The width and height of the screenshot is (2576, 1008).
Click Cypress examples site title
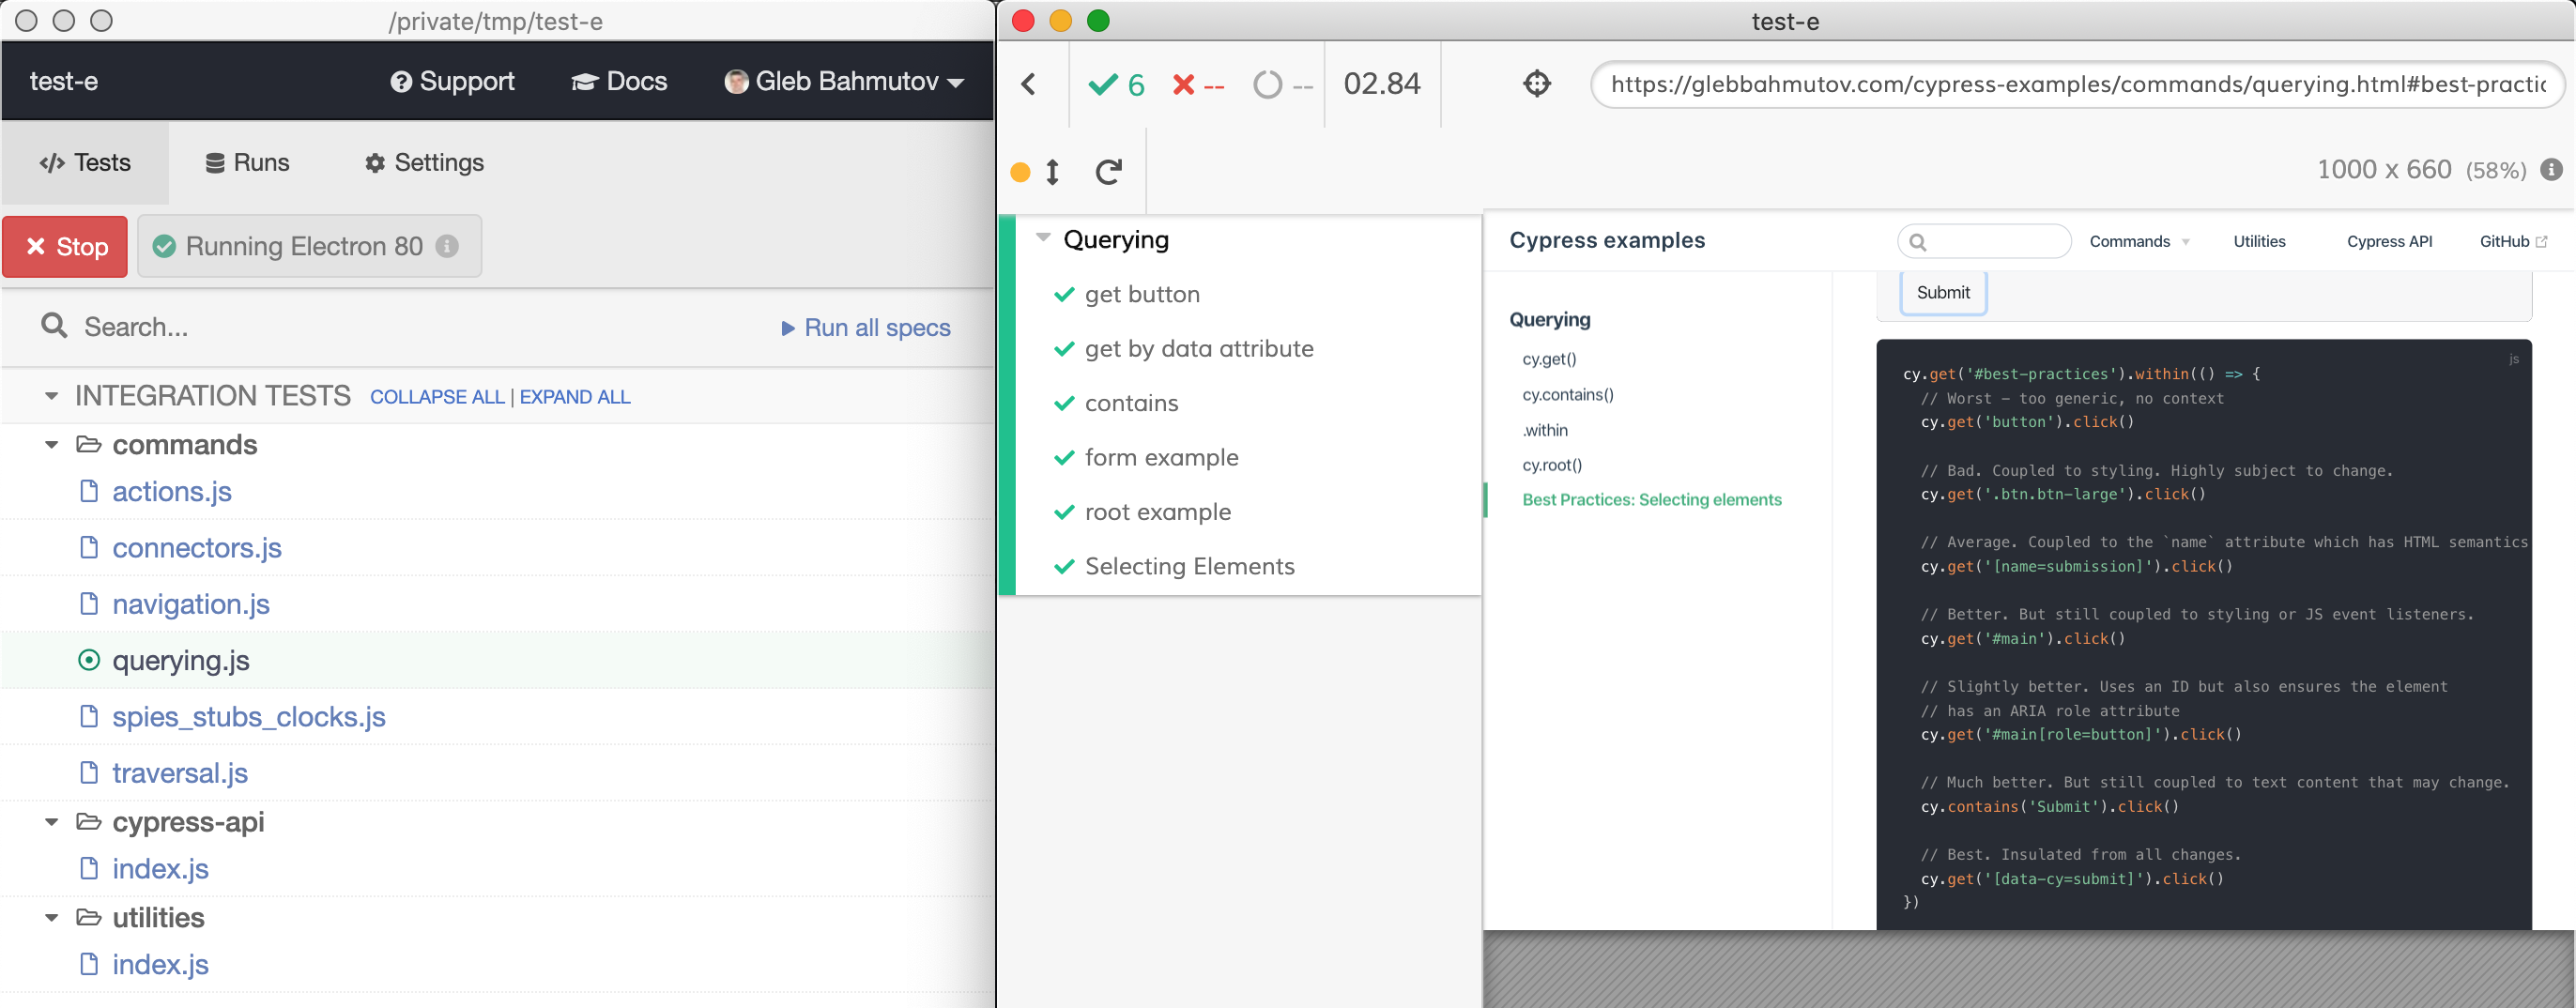1607,240
